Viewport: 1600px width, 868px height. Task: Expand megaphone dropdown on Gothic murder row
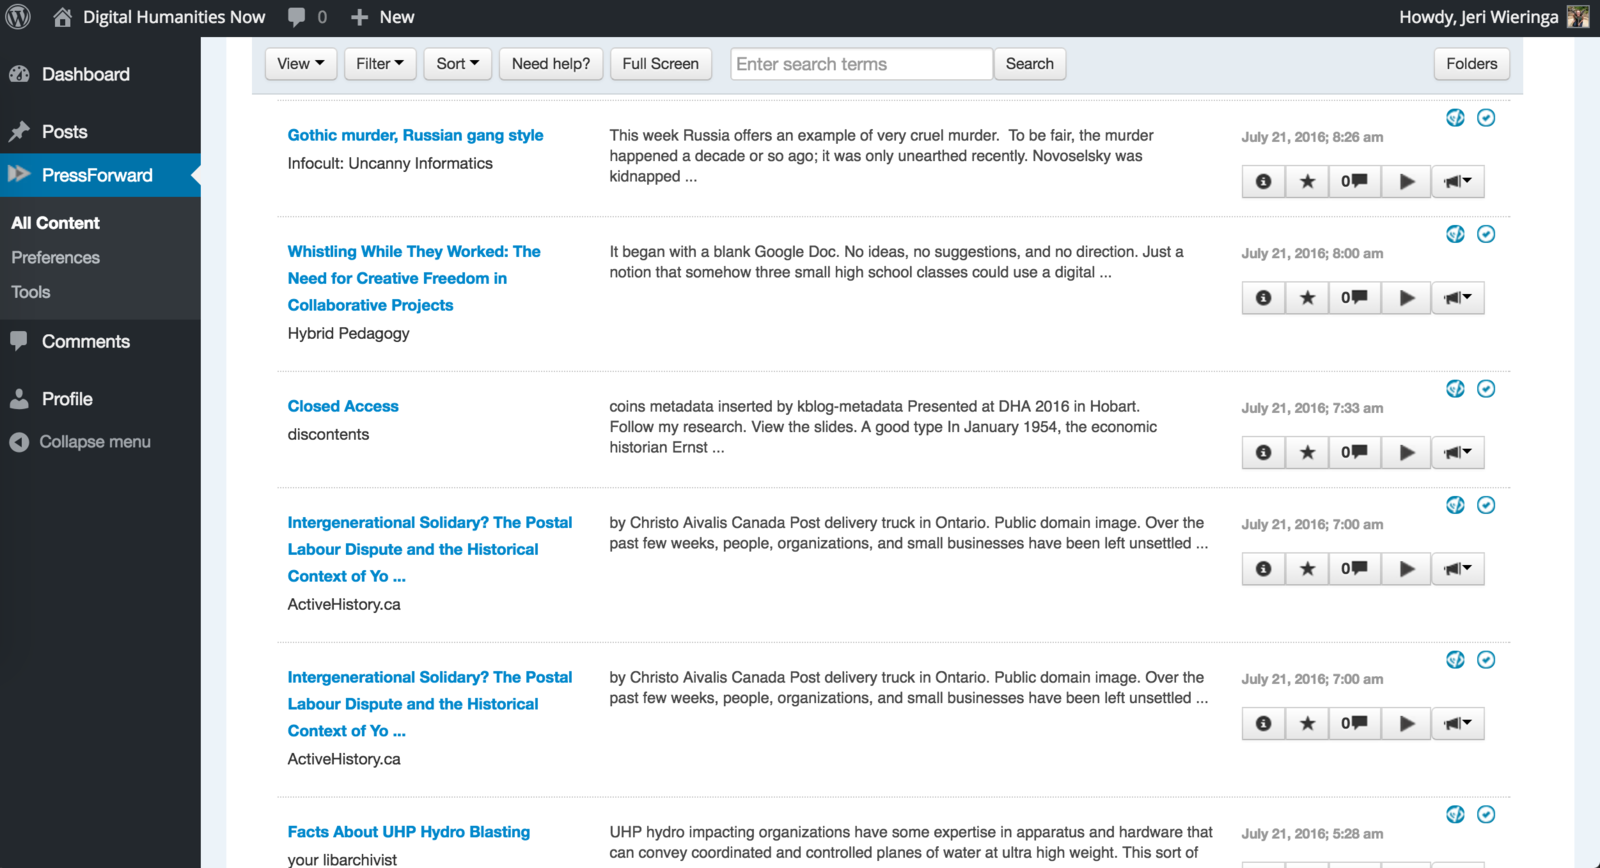(x=1458, y=181)
